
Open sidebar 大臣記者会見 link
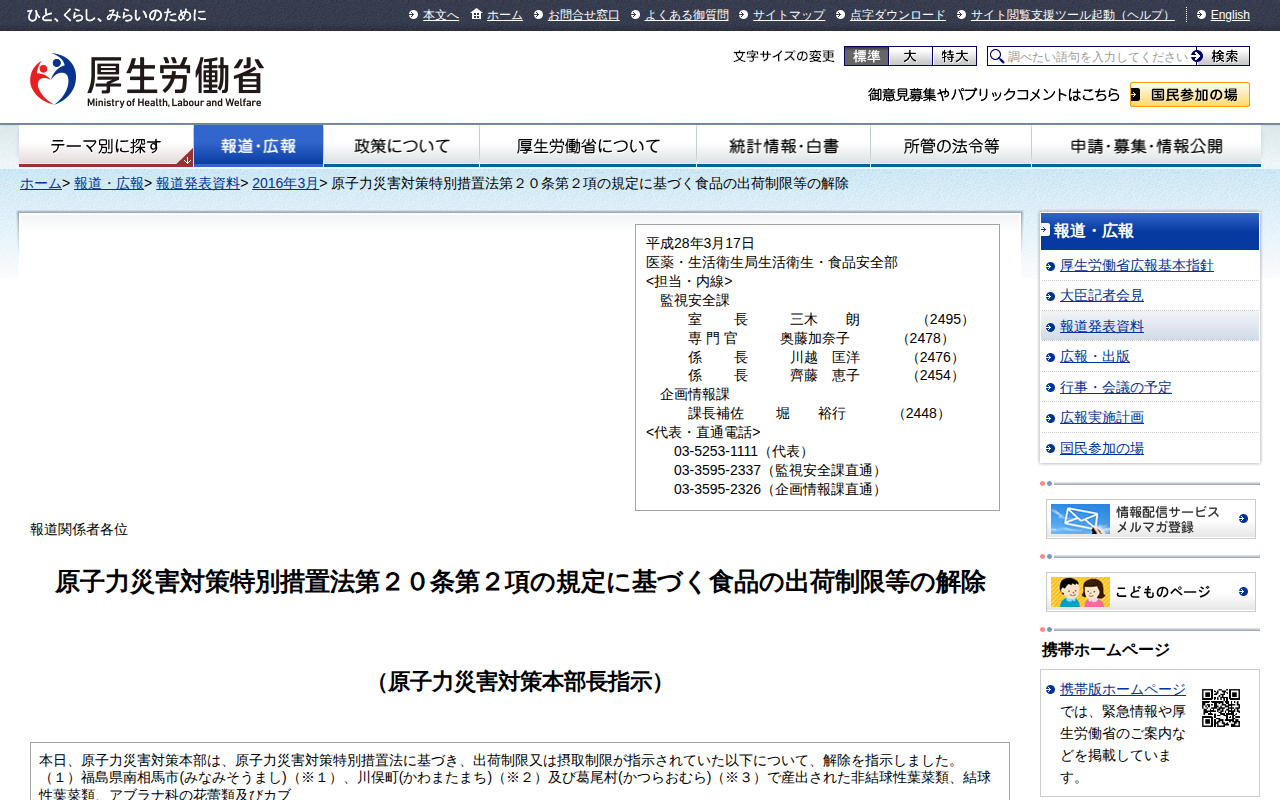1102,296
